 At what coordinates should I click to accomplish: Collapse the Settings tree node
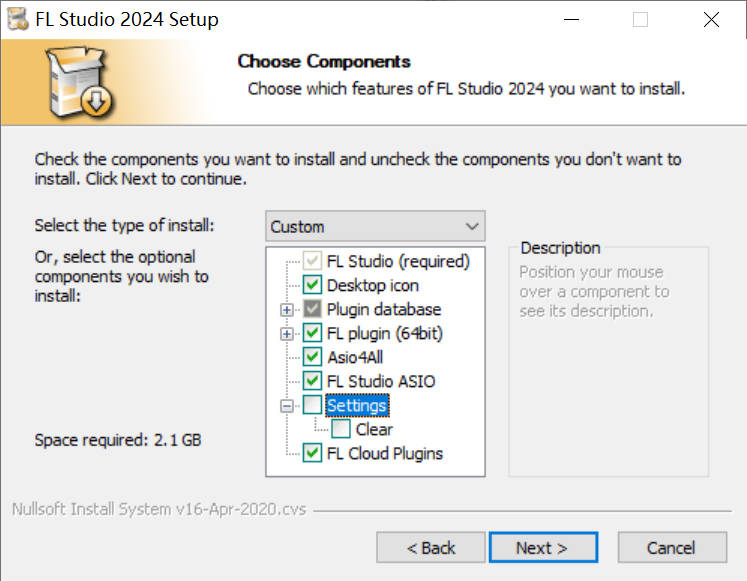pyautogui.click(x=288, y=405)
